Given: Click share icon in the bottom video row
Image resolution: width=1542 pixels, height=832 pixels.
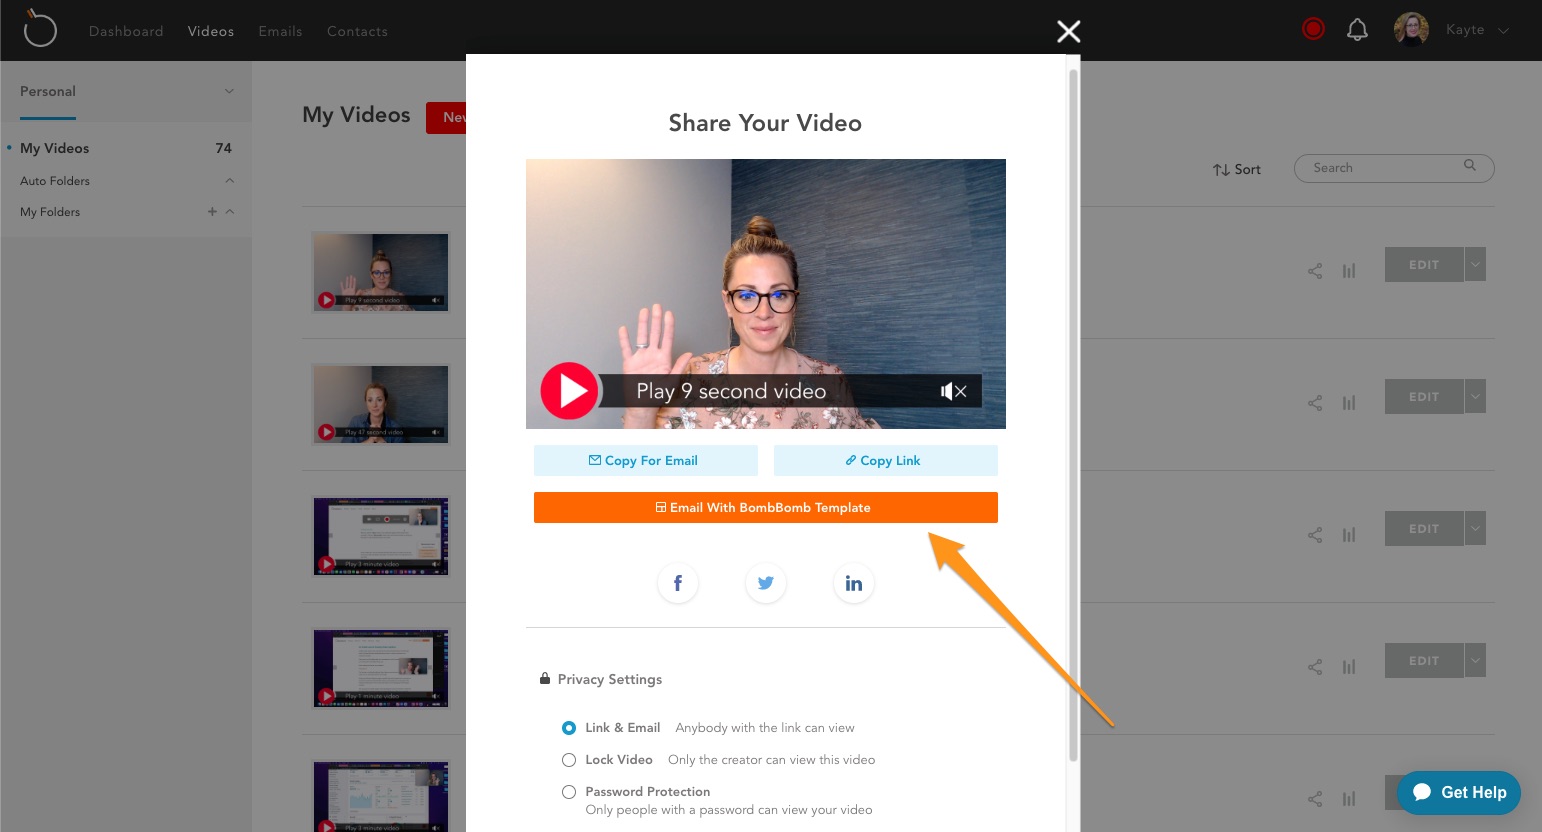Looking at the screenshot, I should pos(1315,799).
